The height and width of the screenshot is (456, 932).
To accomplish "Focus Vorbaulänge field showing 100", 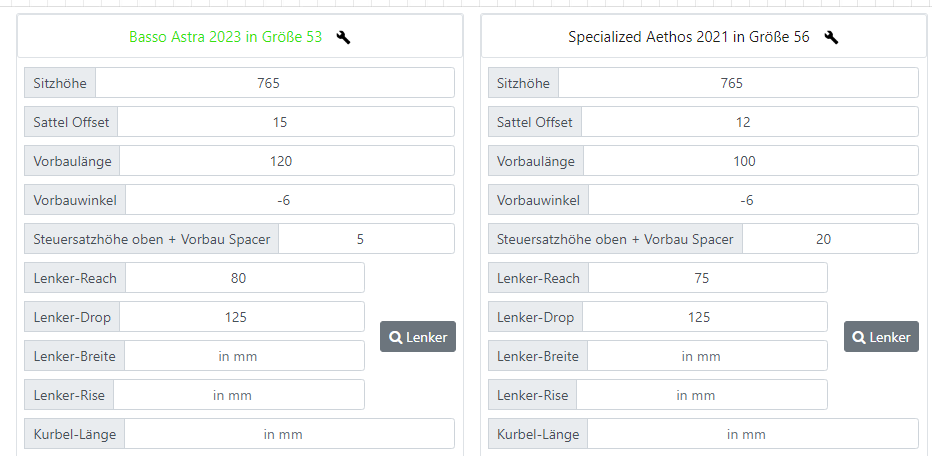I will click(x=750, y=161).
